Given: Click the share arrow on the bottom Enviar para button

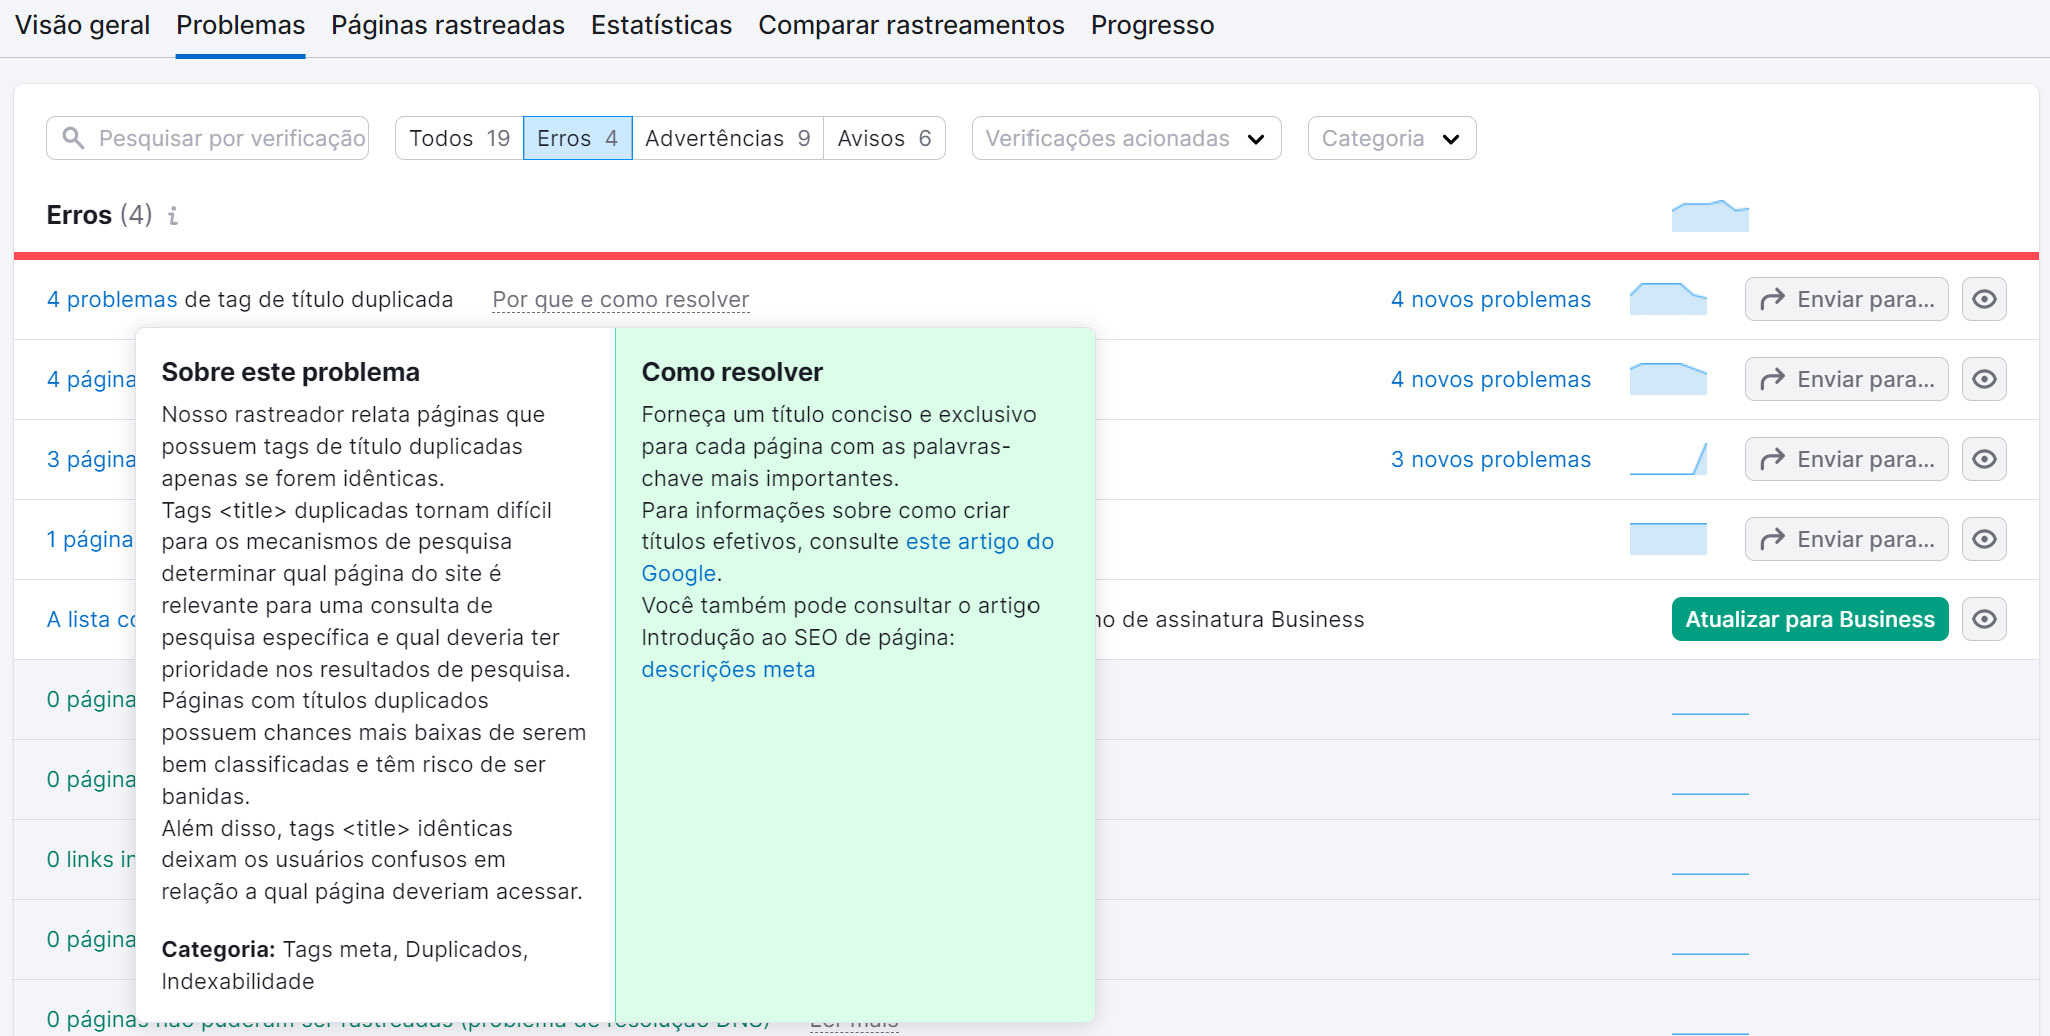Looking at the screenshot, I should pos(1774,539).
